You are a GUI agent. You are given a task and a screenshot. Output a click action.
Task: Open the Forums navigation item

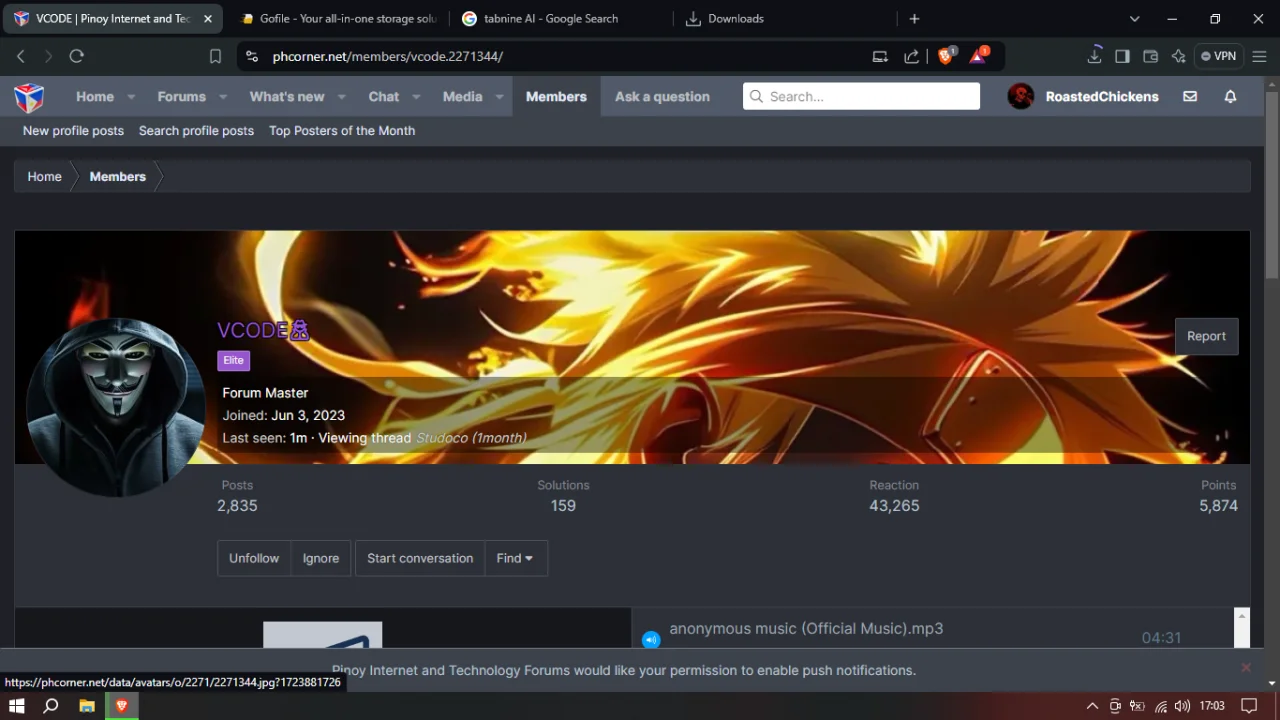coord(181,97)
